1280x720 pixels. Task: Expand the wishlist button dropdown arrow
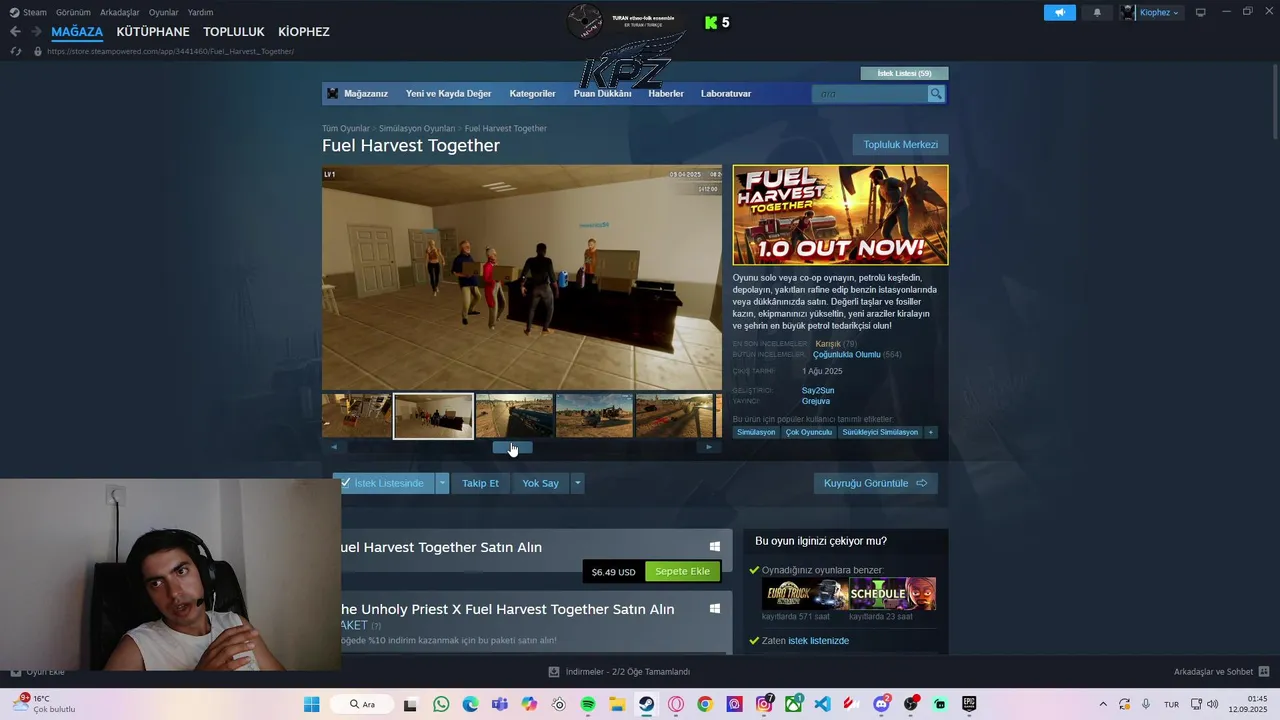[x=442, y=483]
